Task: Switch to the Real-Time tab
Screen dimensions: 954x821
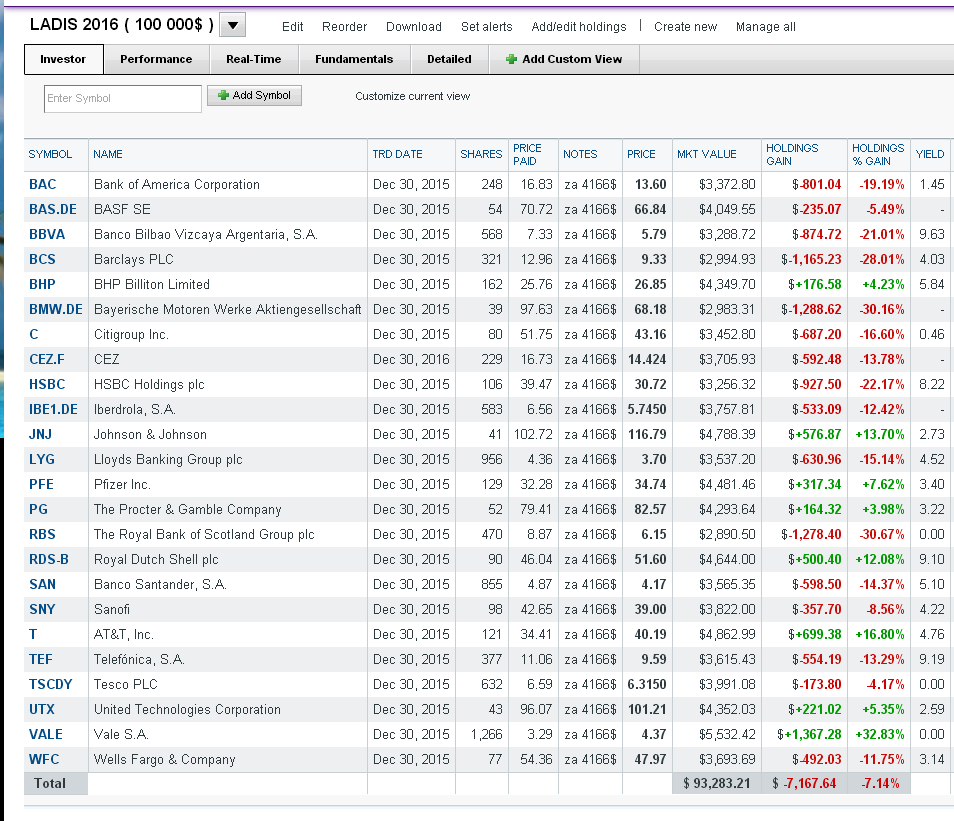Action: coord(254,59)
